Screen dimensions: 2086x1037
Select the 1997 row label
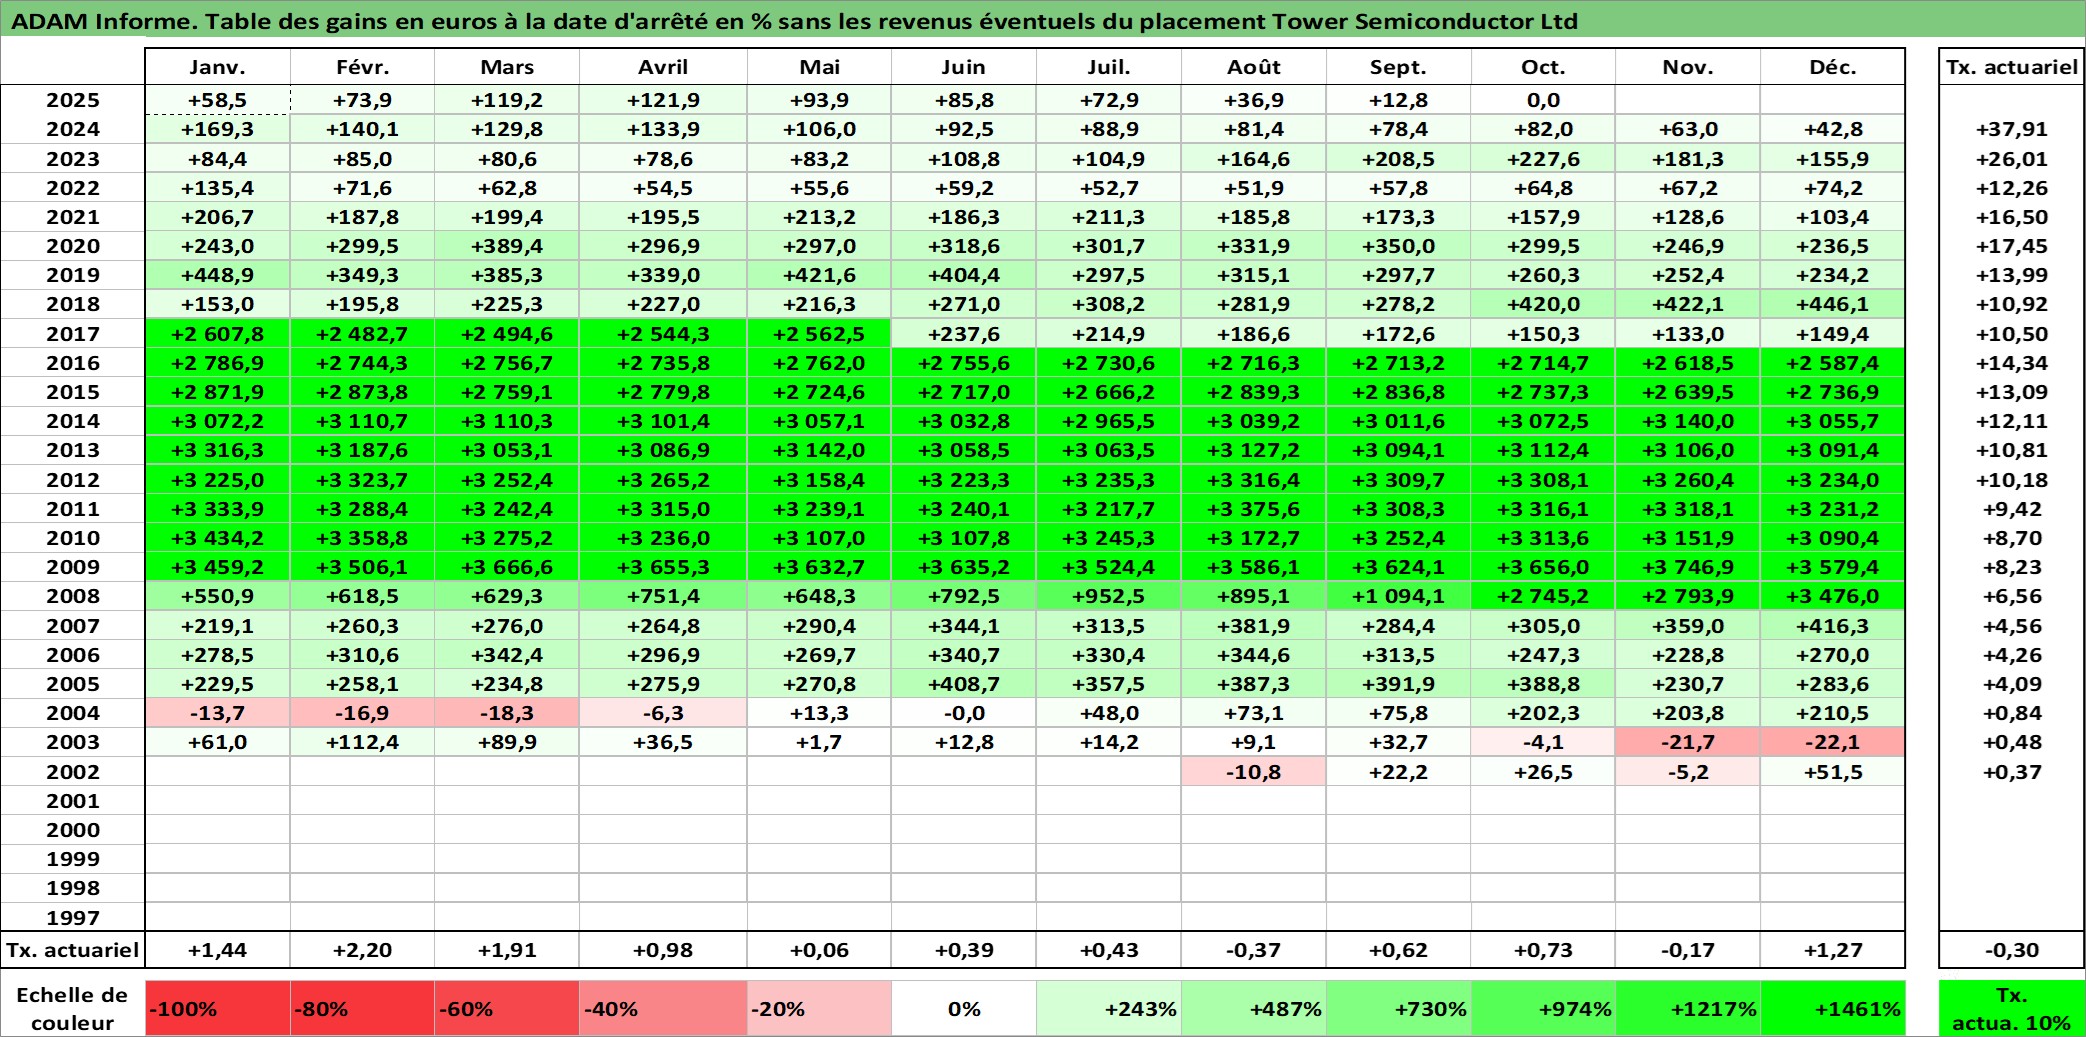point(73,918)
